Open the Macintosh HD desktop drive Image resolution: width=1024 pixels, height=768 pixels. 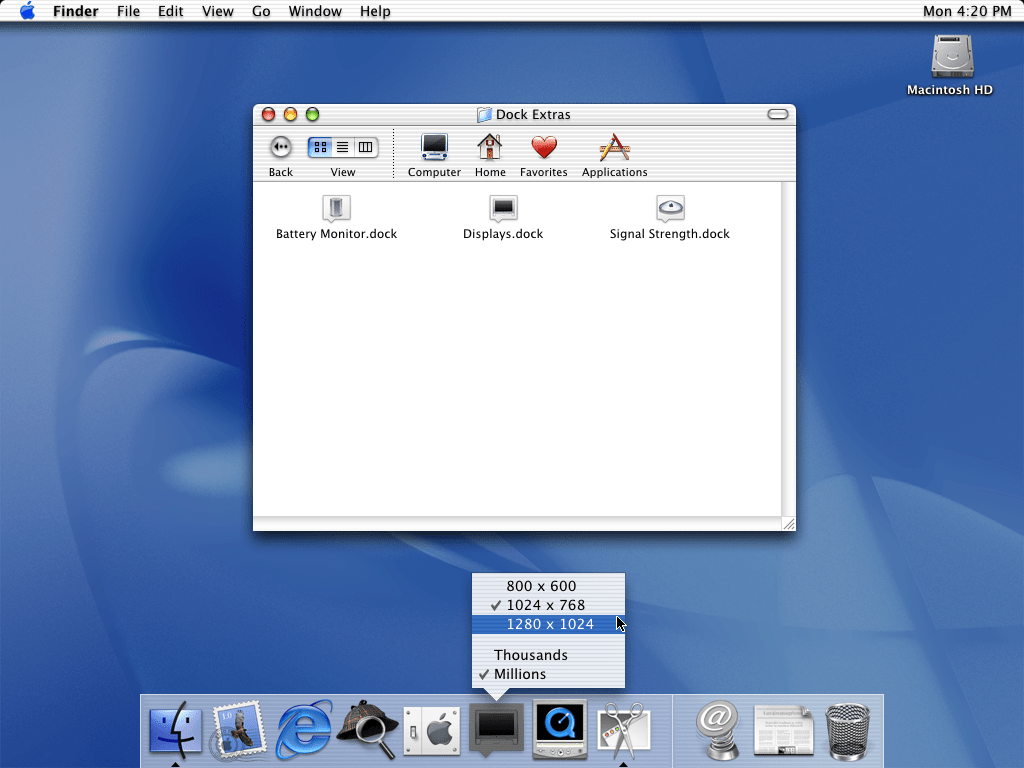949,58
